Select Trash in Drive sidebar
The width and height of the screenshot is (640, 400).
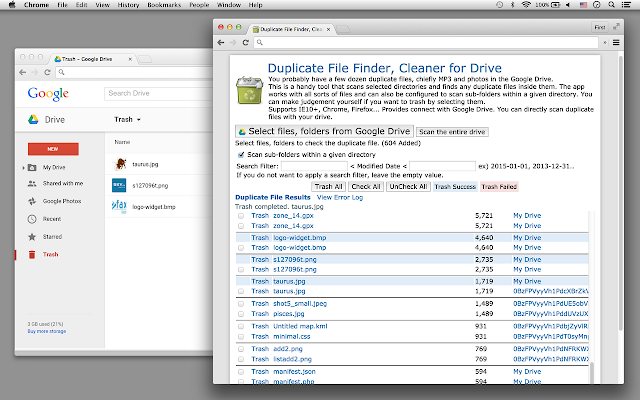pos(50,255)
